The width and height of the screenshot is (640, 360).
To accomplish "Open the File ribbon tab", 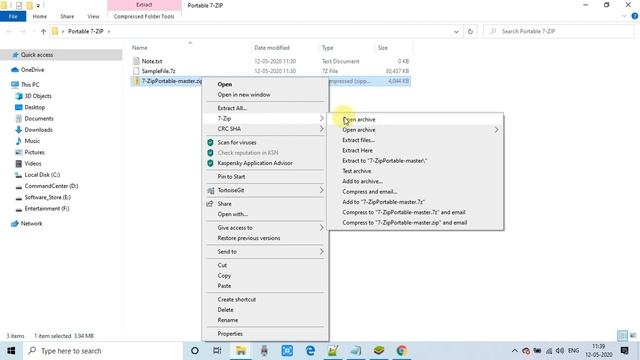I will [x=13, y=16].
